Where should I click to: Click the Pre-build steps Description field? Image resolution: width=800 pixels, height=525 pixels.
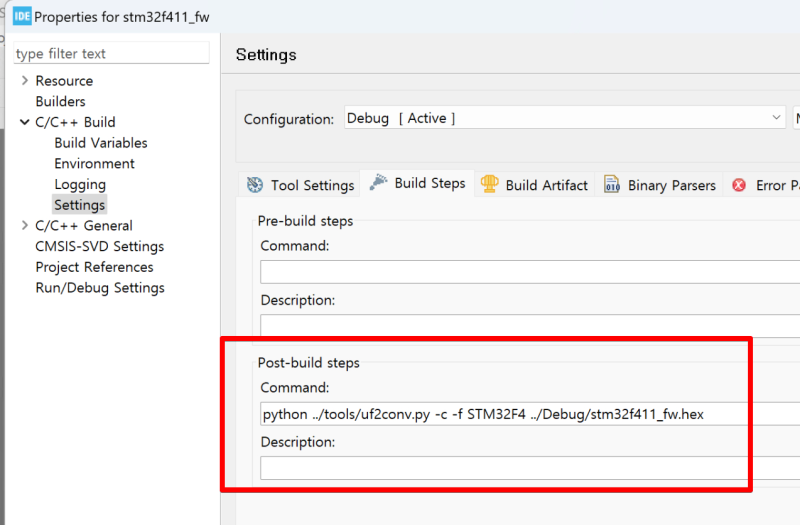pos(530,326)
